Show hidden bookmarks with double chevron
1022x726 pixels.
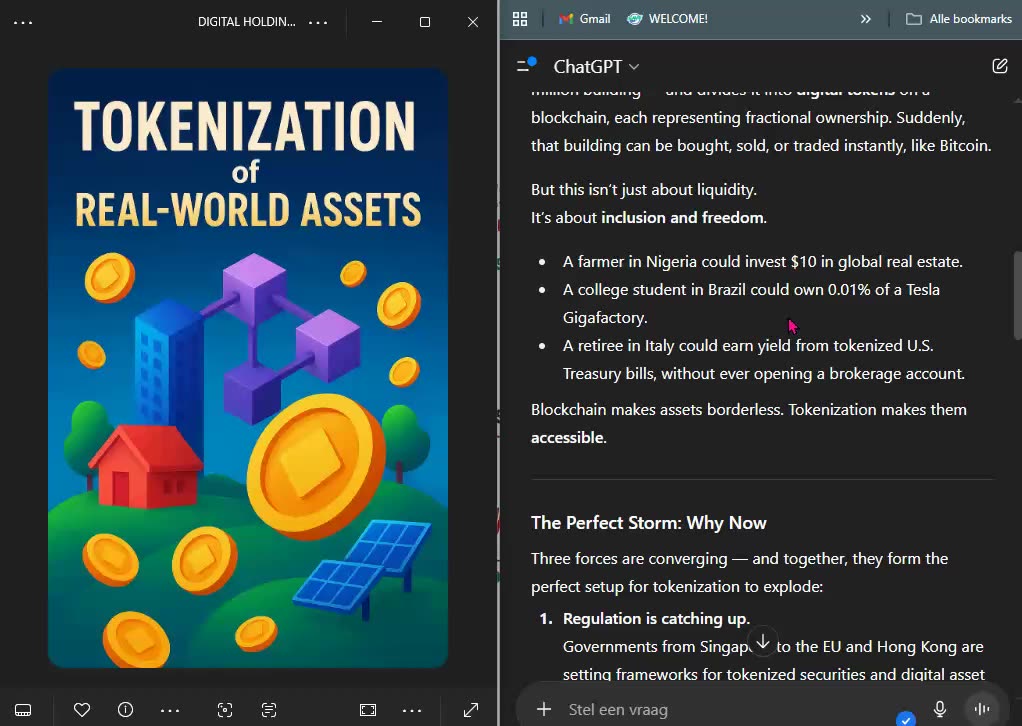866,19
